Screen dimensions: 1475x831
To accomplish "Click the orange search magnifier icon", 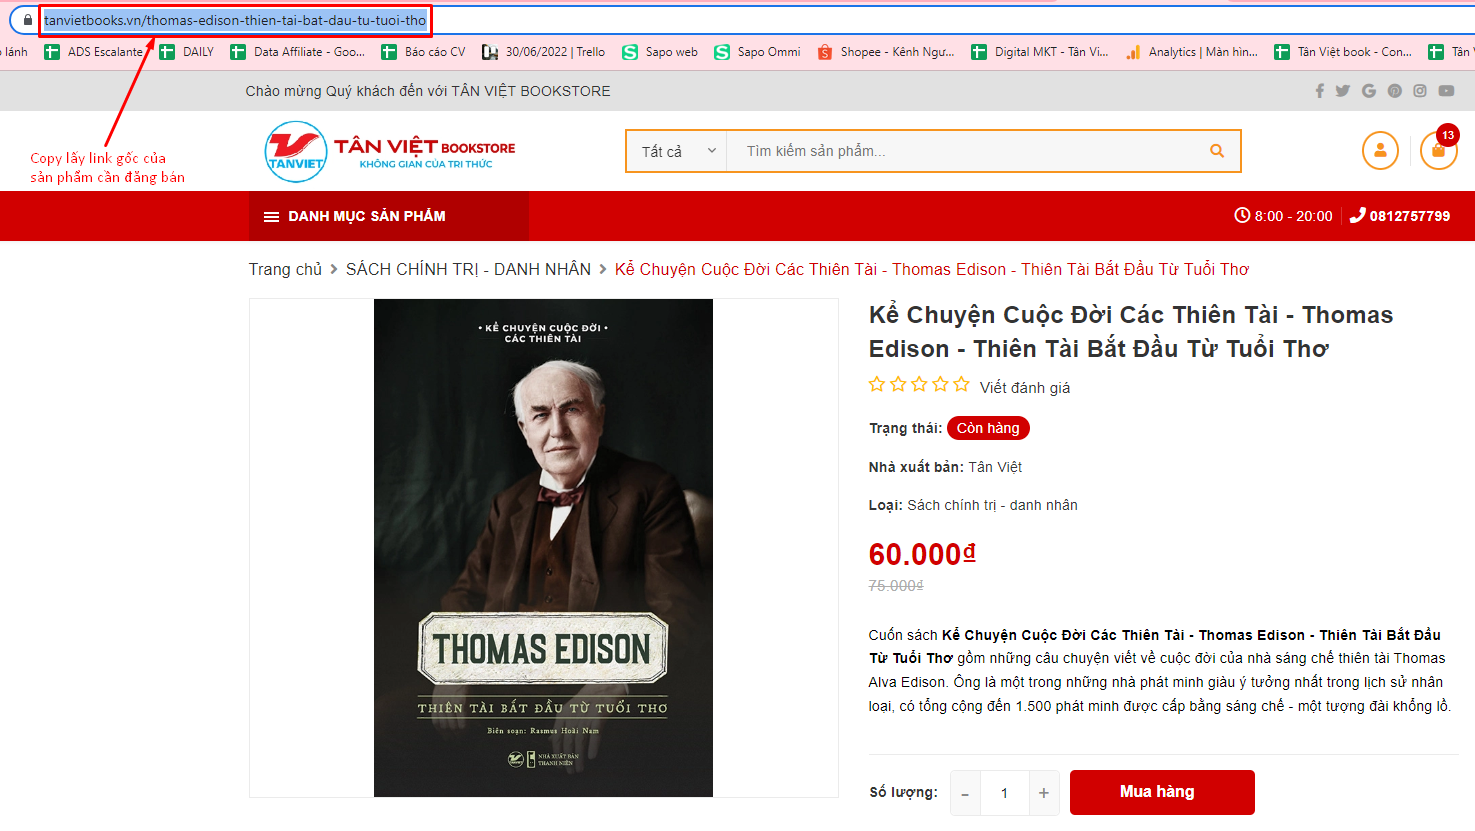I will coord(1216,151).
